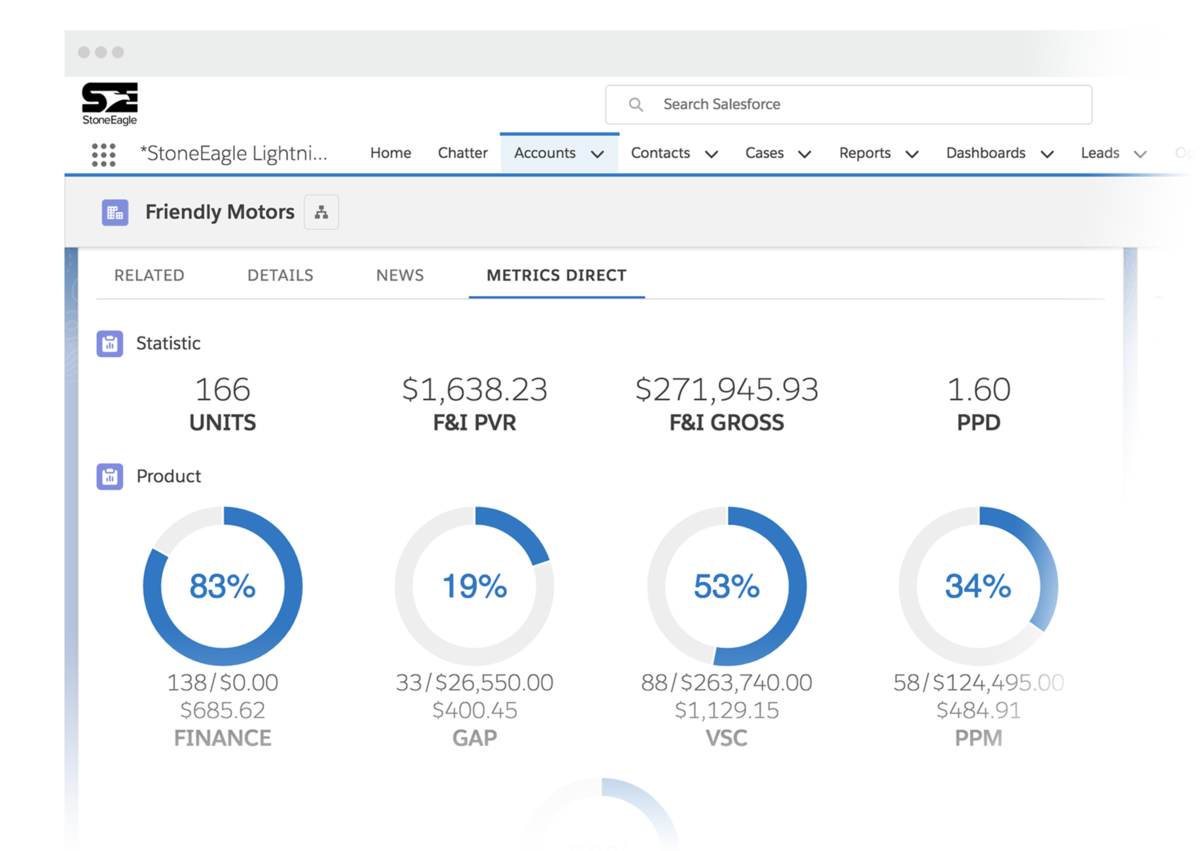Viewport: 1200px width, 851px height.
Task: Click the 33/$26,550.00 GAP figure
Action: coord(475,683)
